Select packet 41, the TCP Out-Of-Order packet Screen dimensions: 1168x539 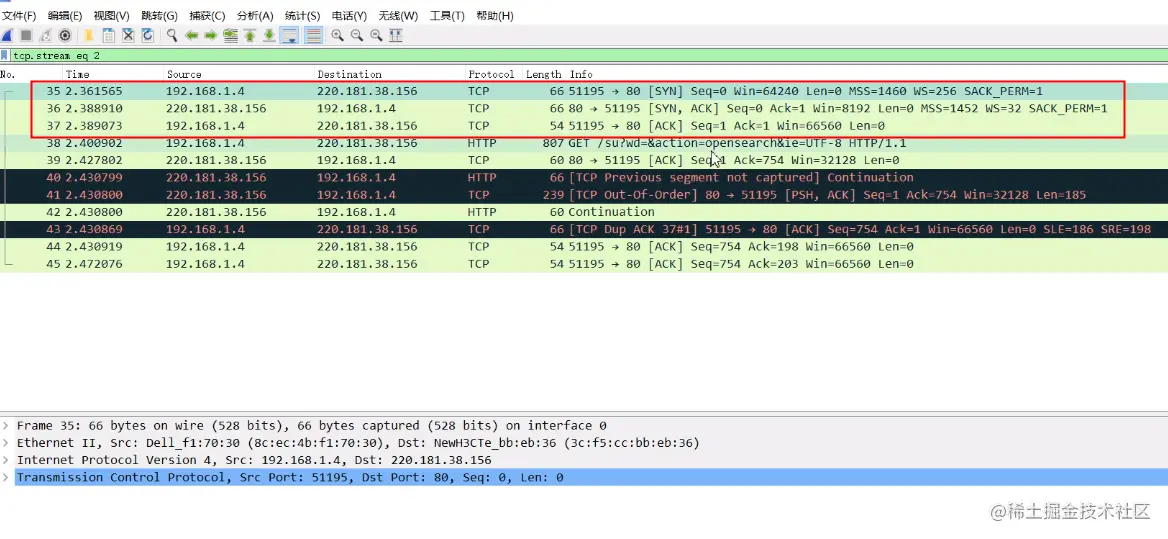(x=584, y=195)
